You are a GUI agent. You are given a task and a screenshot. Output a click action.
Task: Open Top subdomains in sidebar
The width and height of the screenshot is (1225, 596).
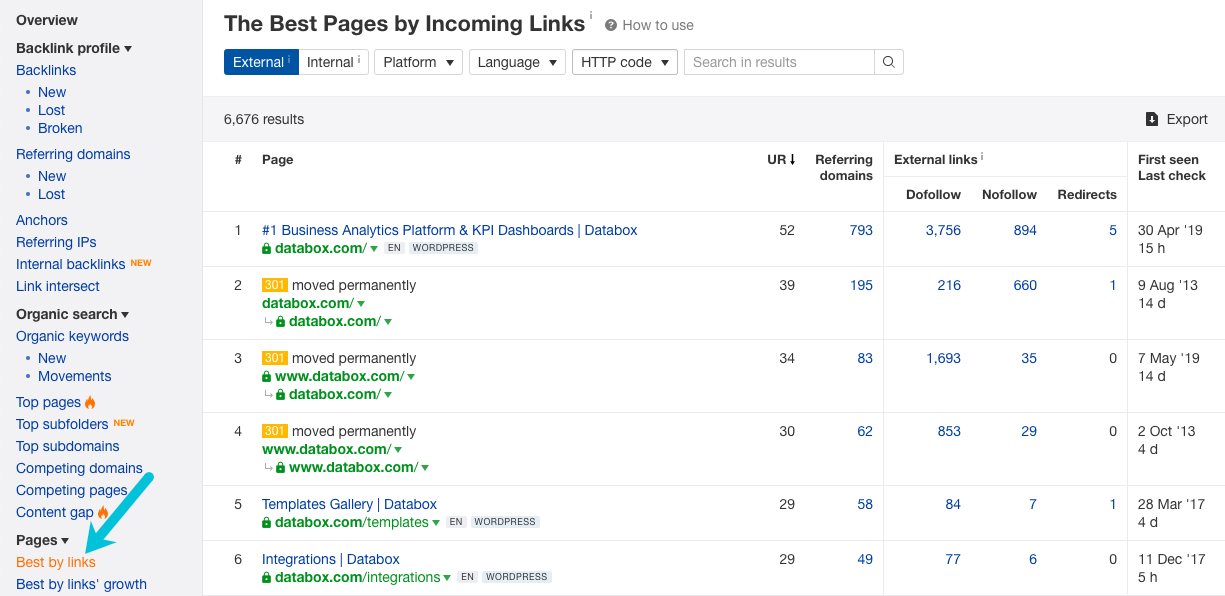coord(67,446)
